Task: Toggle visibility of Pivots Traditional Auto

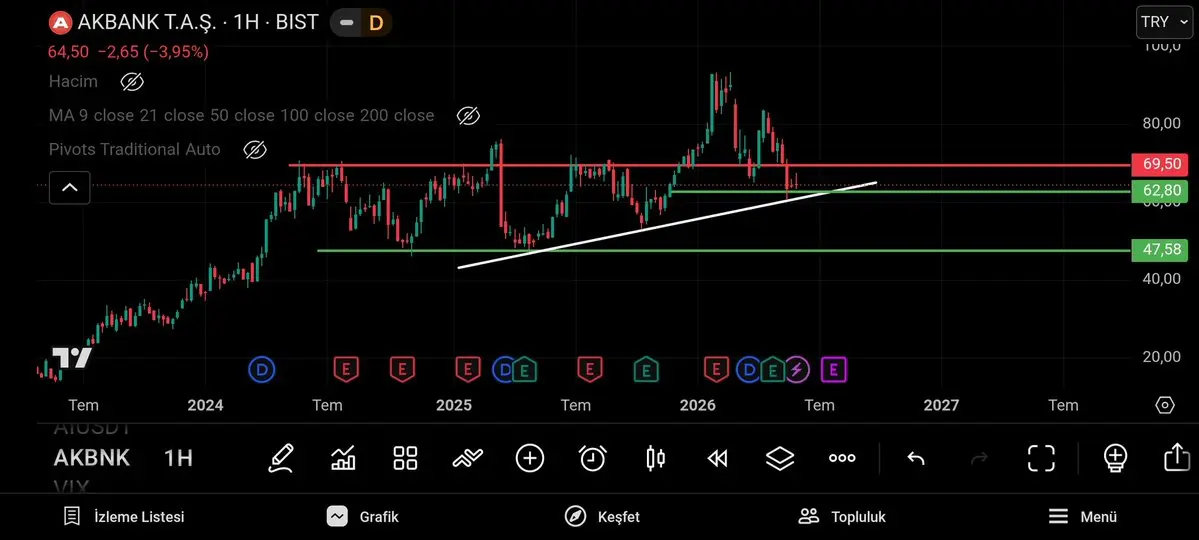Action: tap(255, 149)
